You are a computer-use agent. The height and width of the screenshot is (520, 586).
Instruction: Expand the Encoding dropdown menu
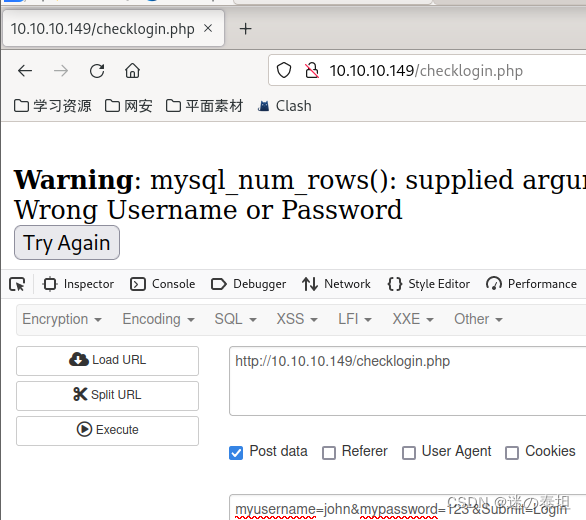(x=158, y=319)
